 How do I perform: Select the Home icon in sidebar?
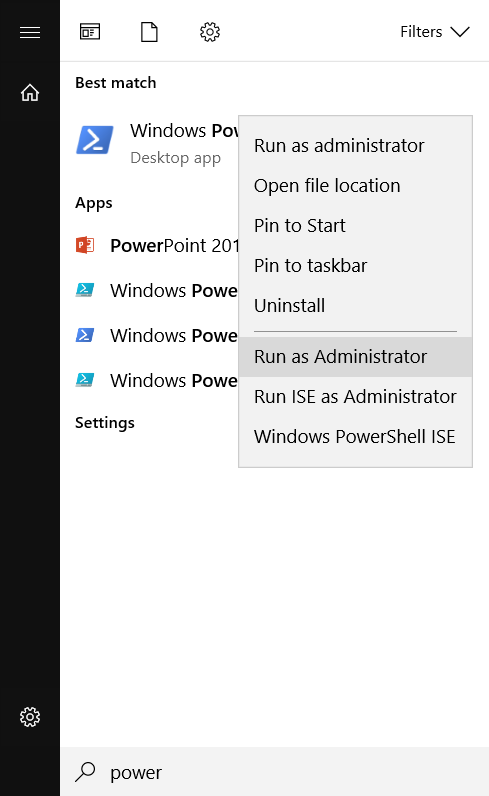tap(30, 92)
